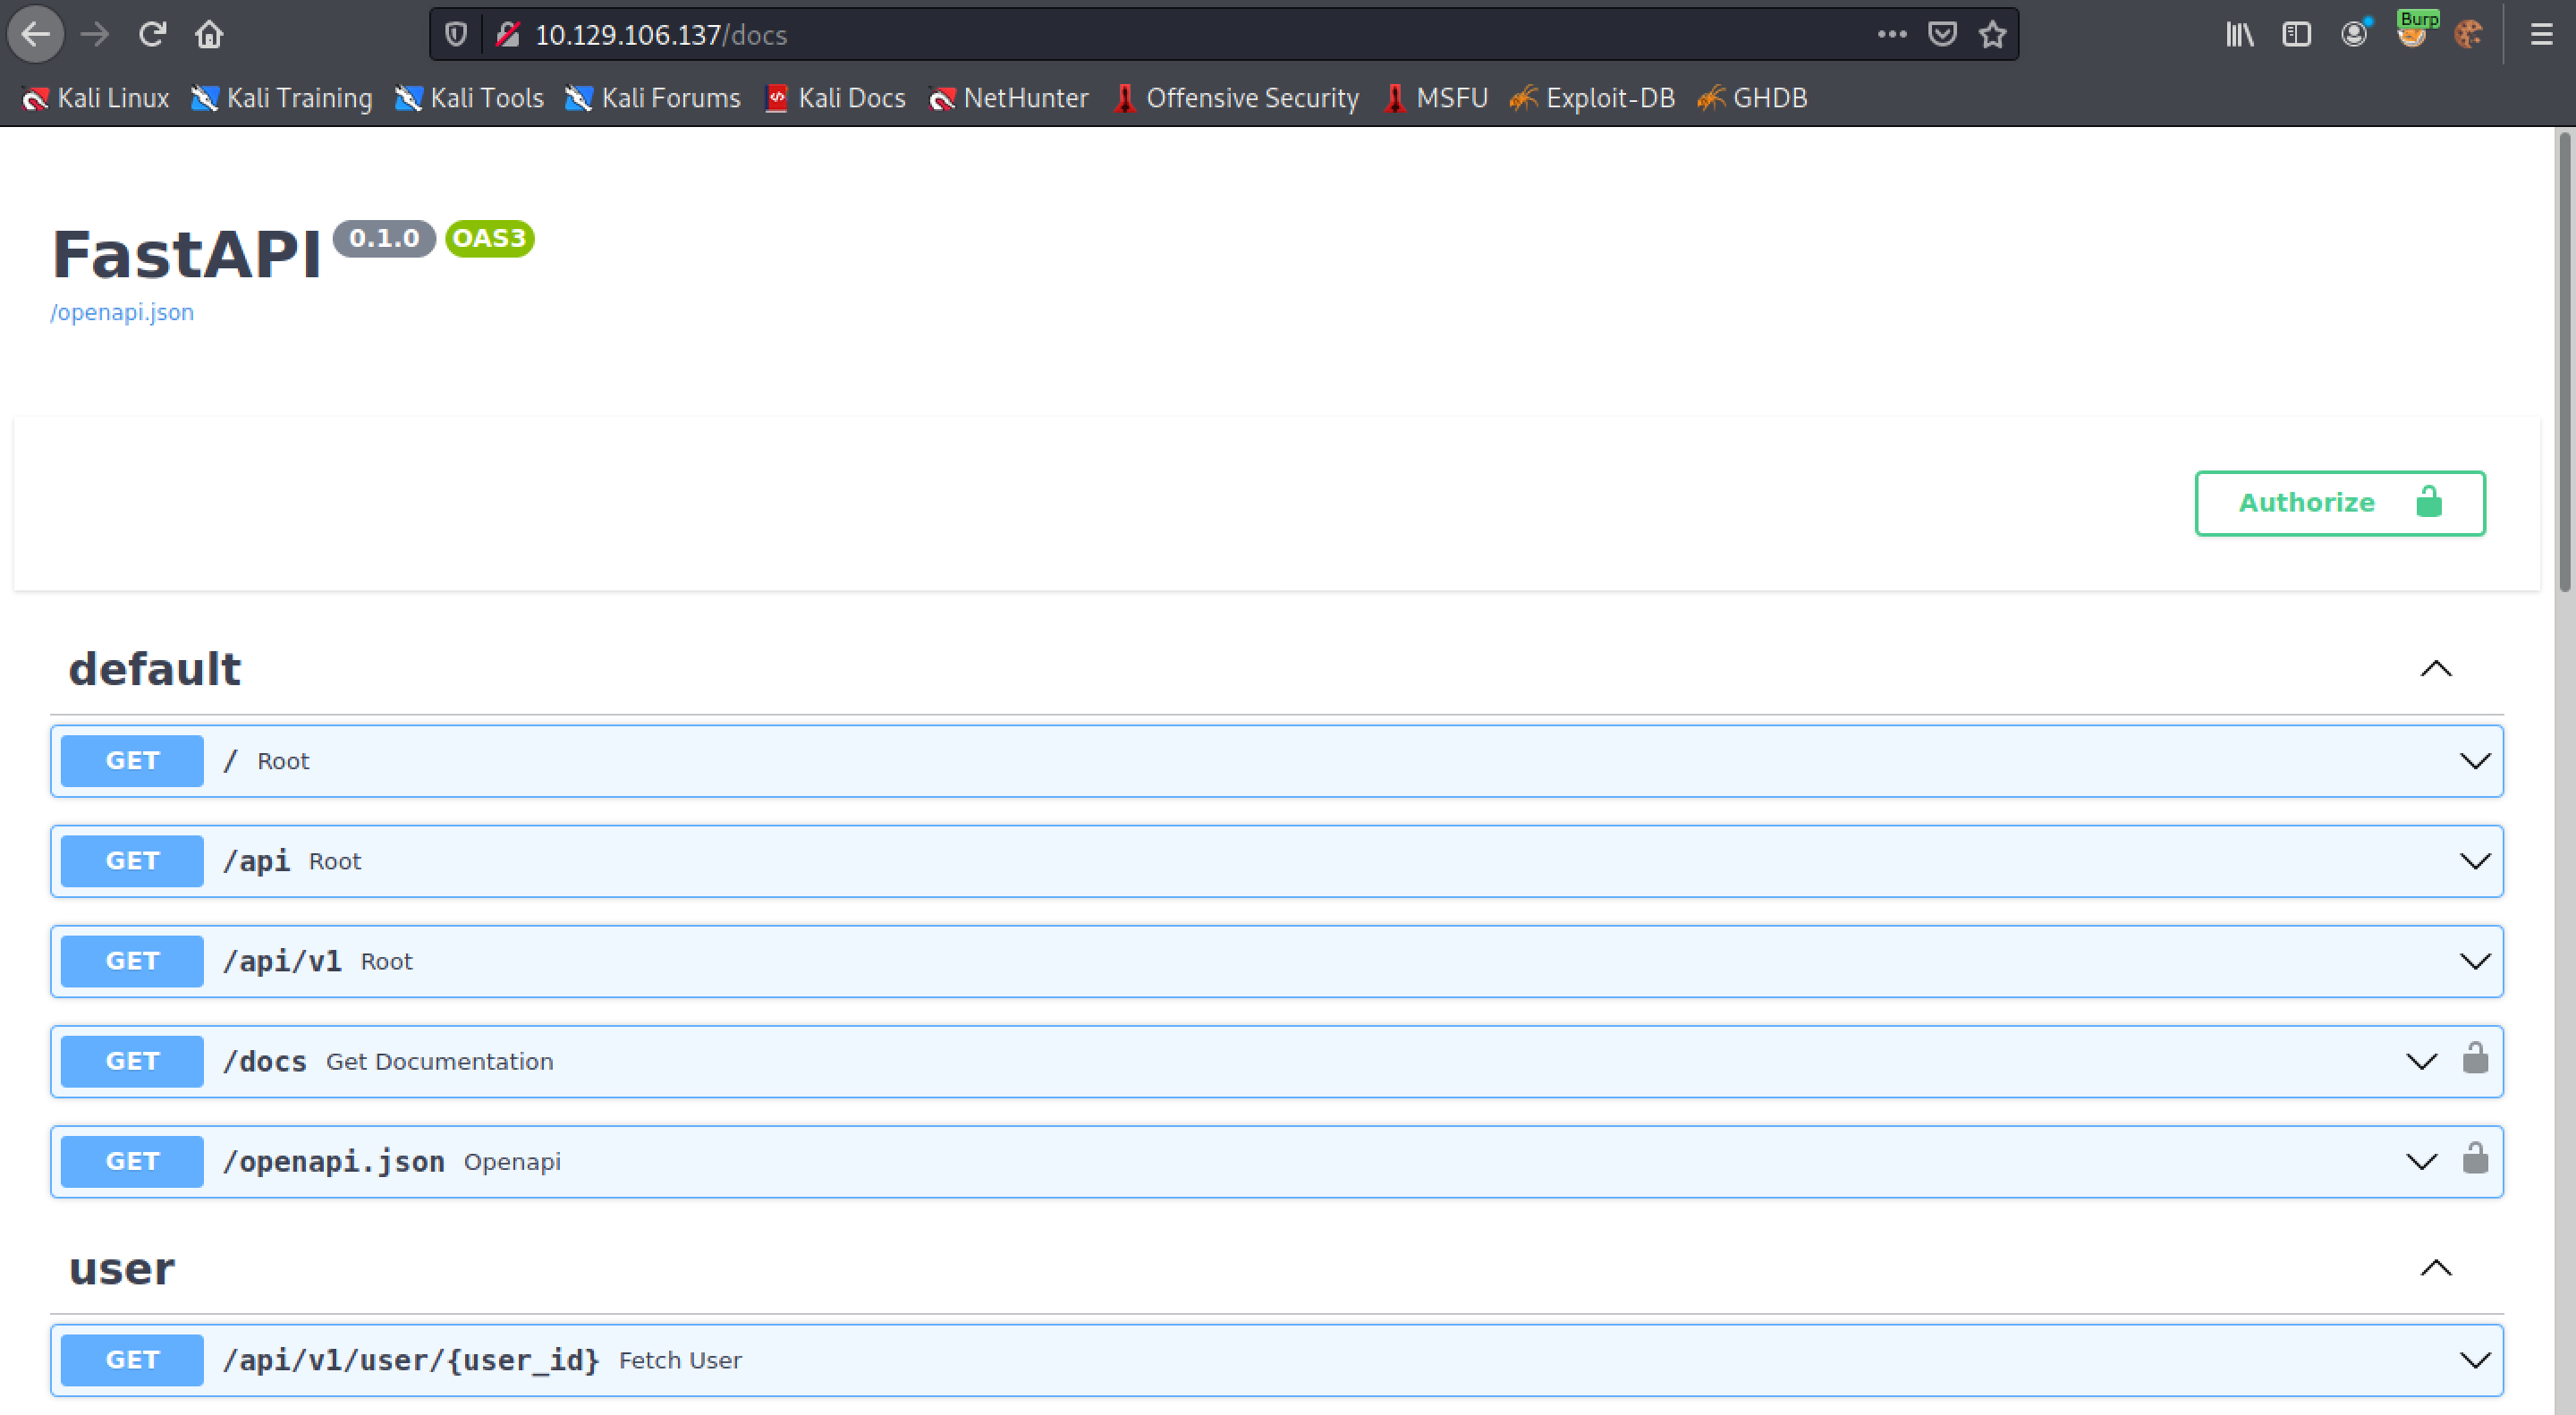This screenshot has width=2576, height=1415.
Task: Open the Firefox account icon
Action: [2355, 35]
